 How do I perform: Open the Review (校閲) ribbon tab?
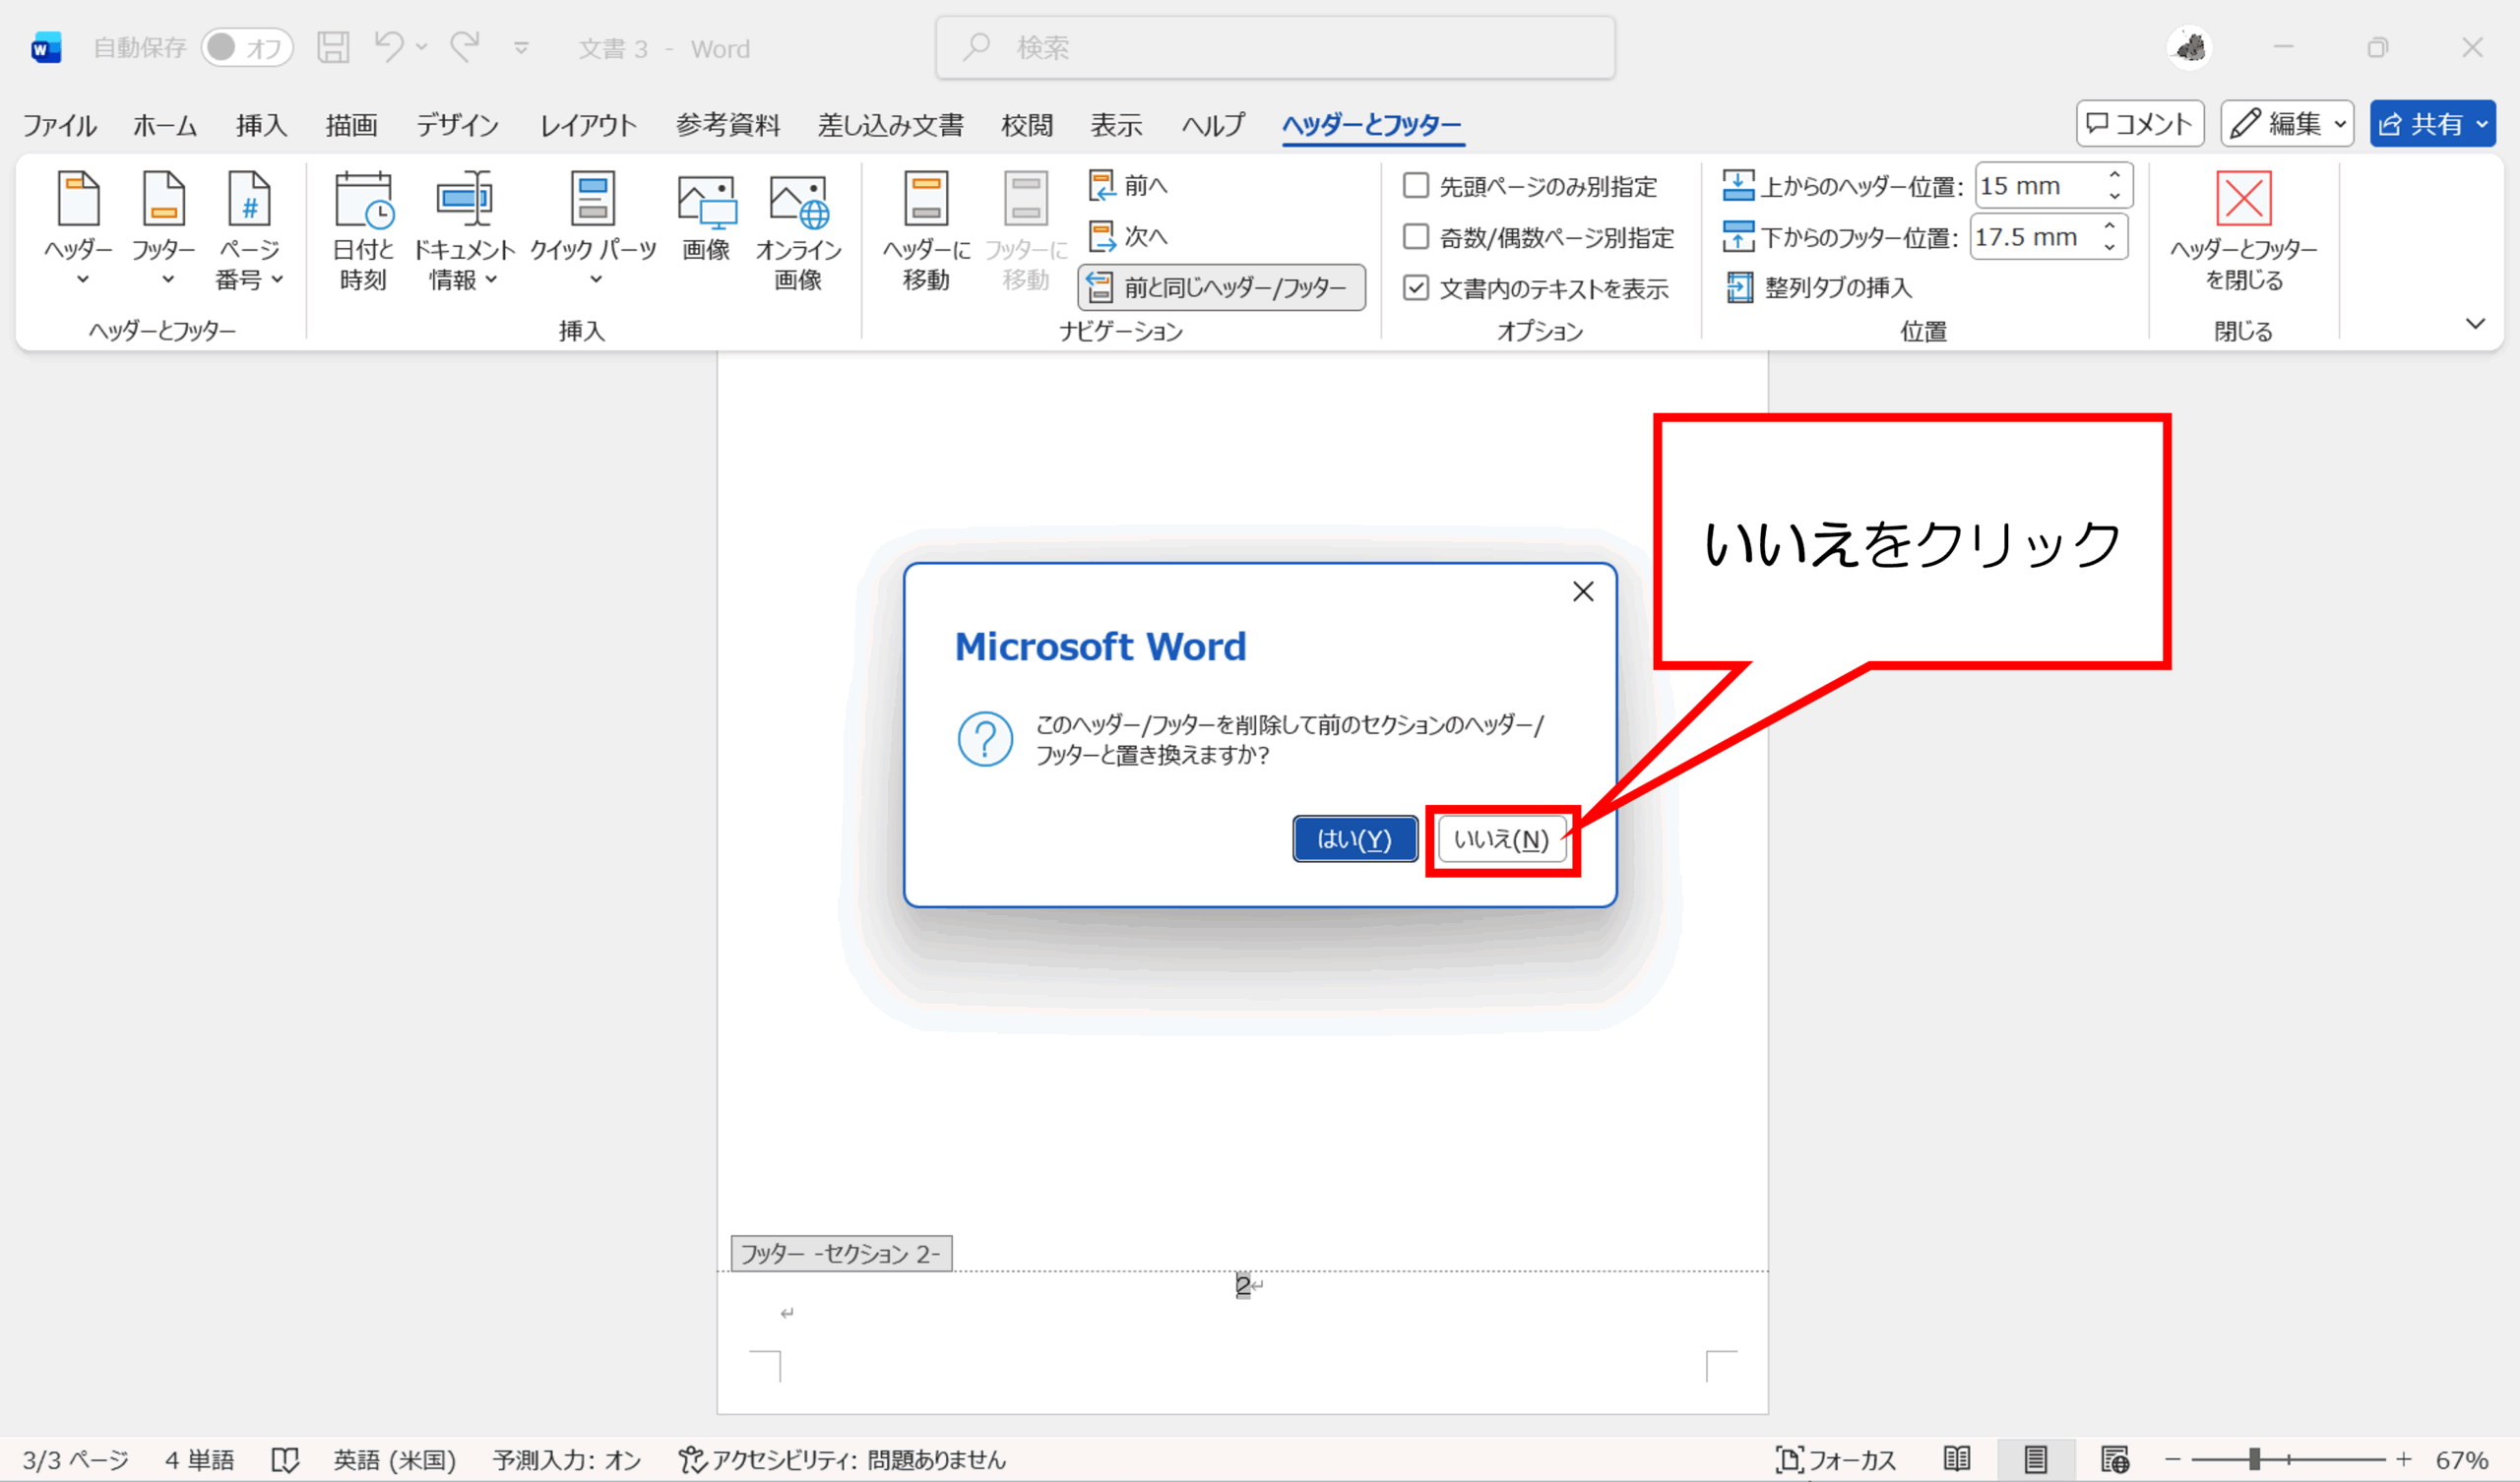(1026, 125)
